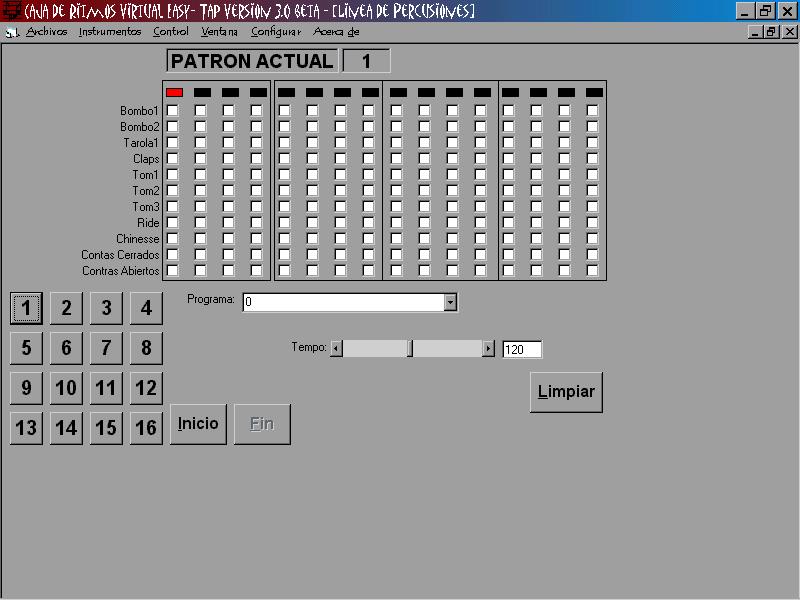The width and height of the screenshot is (800, 600).
Task: Click the tempo value field showing 120
Action: [522, 349]
